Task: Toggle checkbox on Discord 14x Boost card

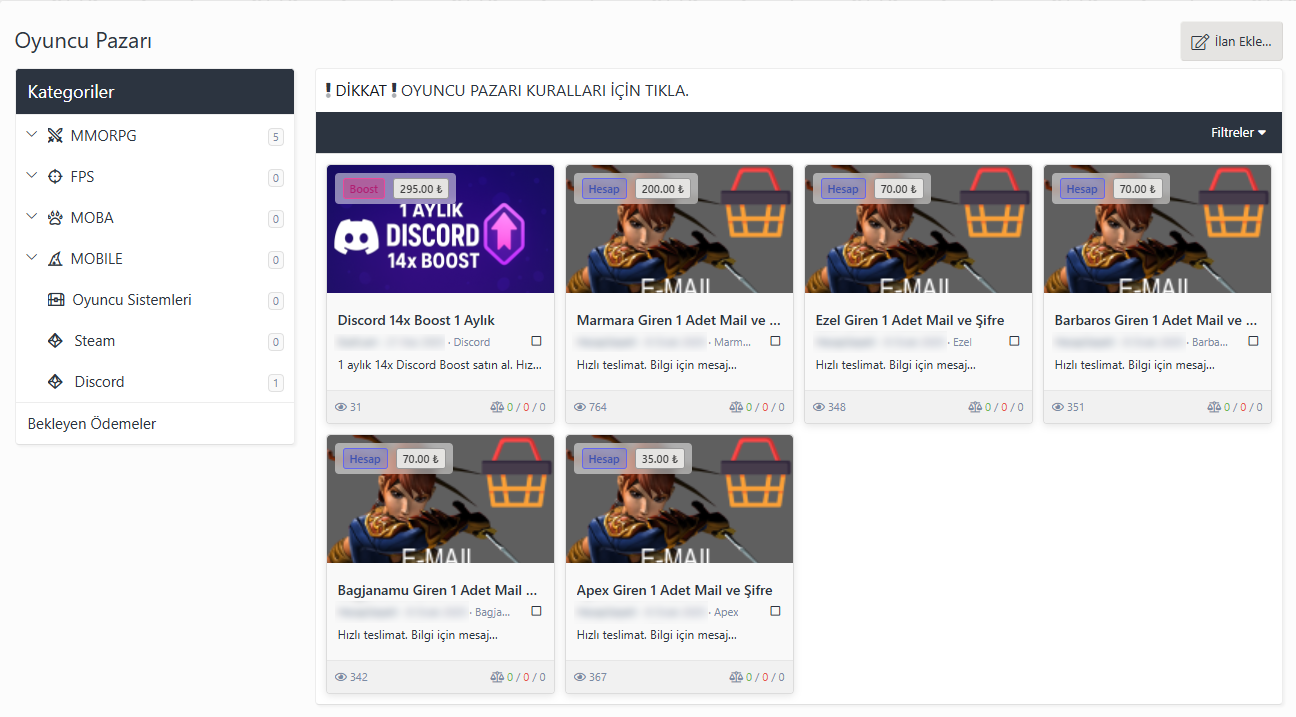Action: [536, 341]
